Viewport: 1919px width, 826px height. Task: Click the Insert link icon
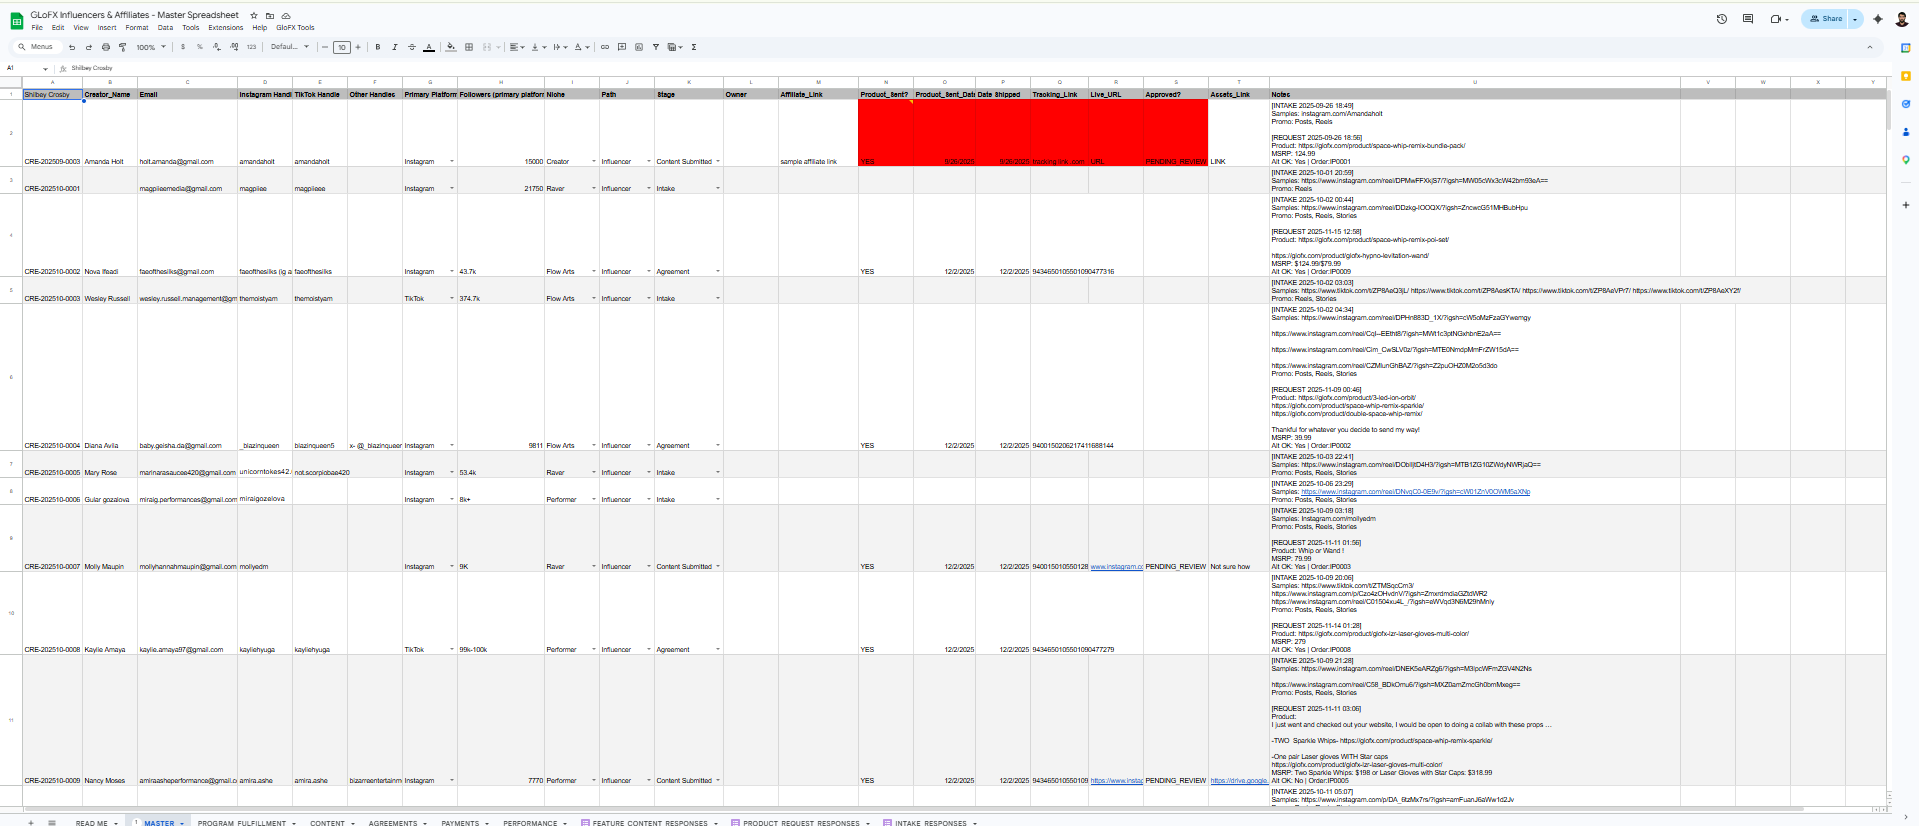pyautogui.click(x=605, y=47)
